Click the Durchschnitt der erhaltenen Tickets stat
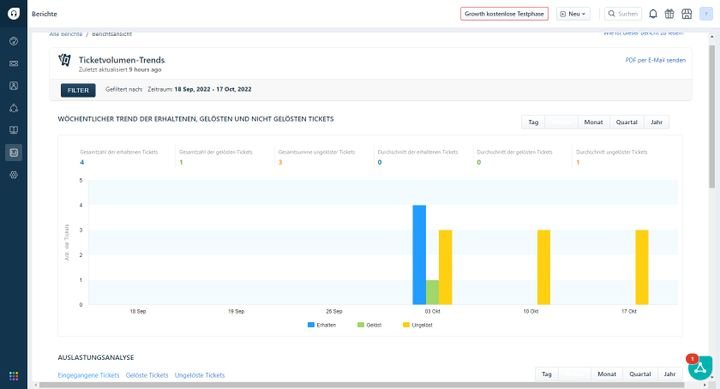 417,157
